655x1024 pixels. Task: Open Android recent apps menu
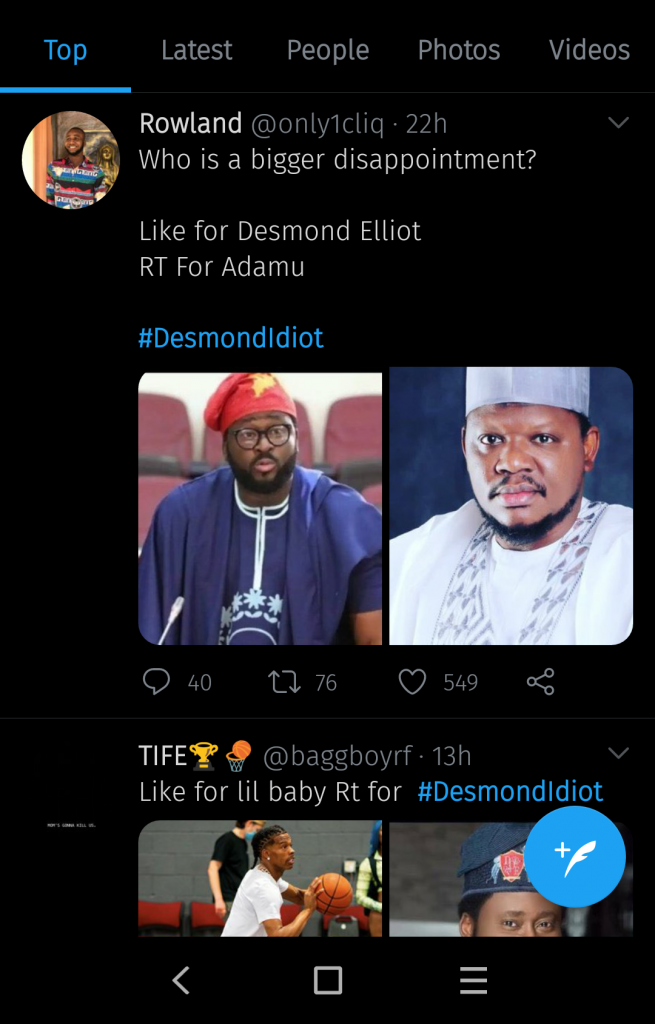click(x=473, y=980)
